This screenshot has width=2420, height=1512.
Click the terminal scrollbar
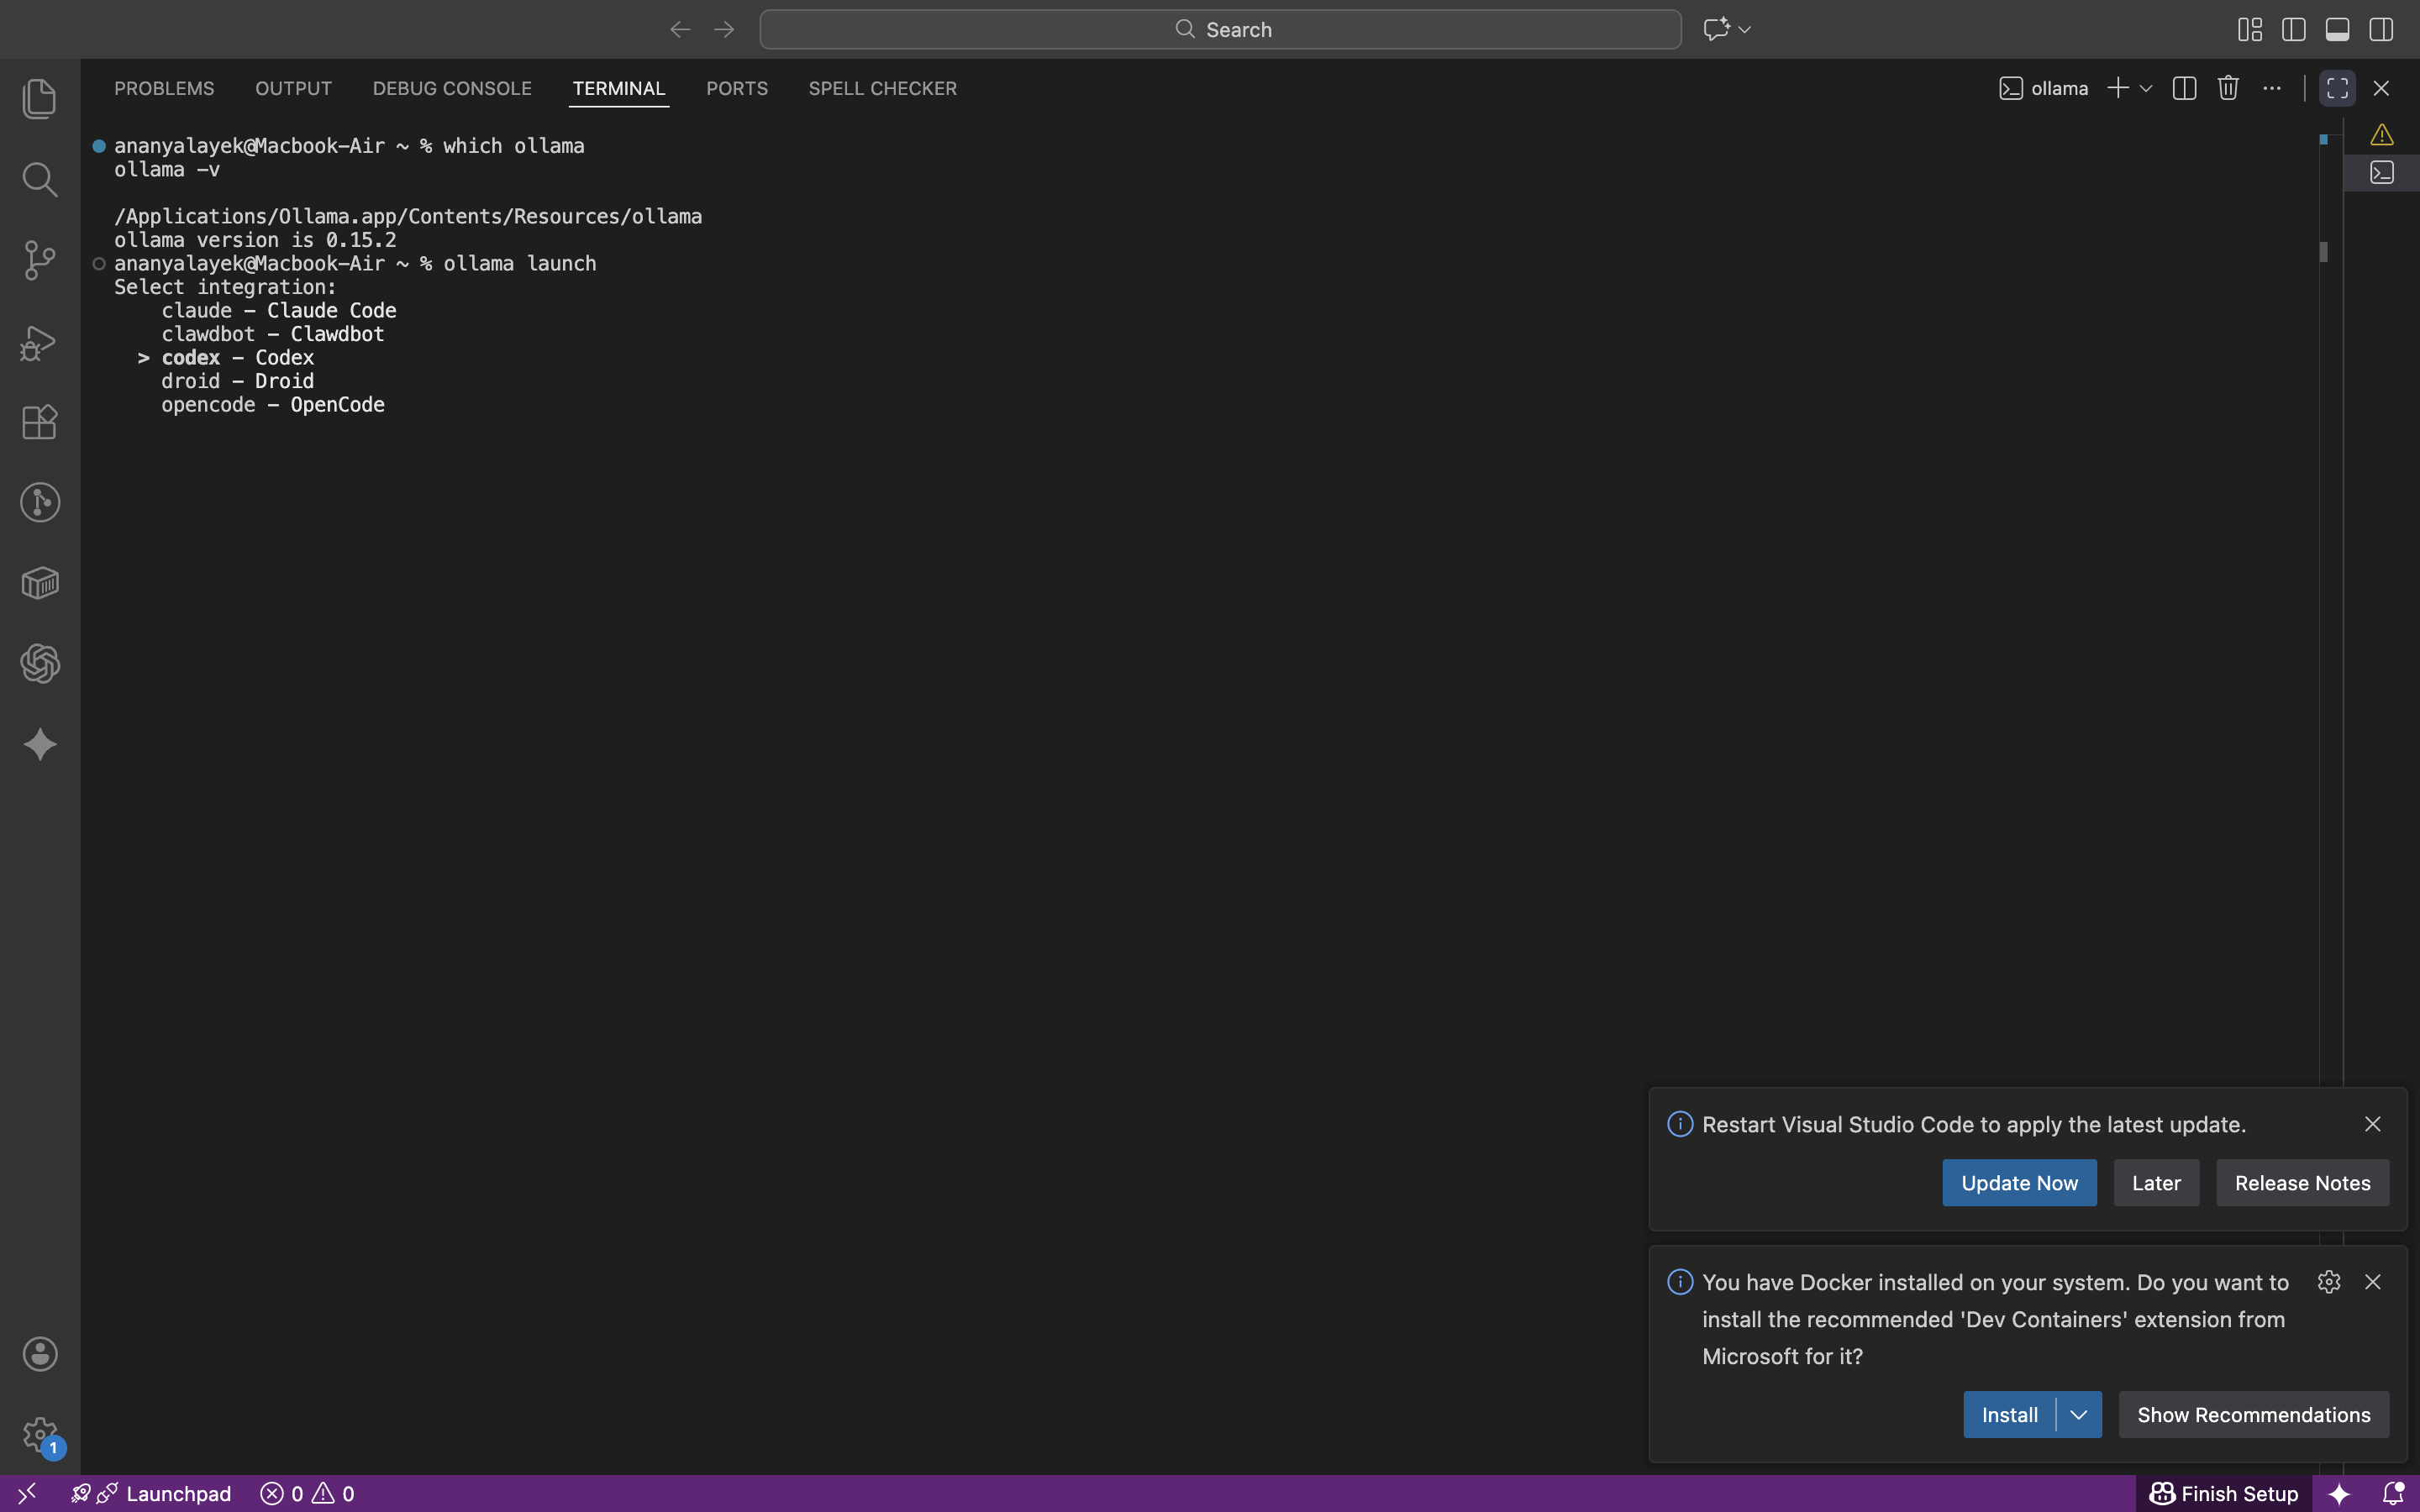2324,252
